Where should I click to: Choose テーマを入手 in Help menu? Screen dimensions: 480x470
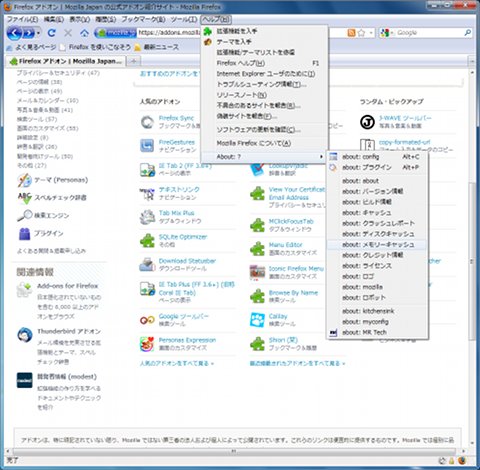click(264, 42)
